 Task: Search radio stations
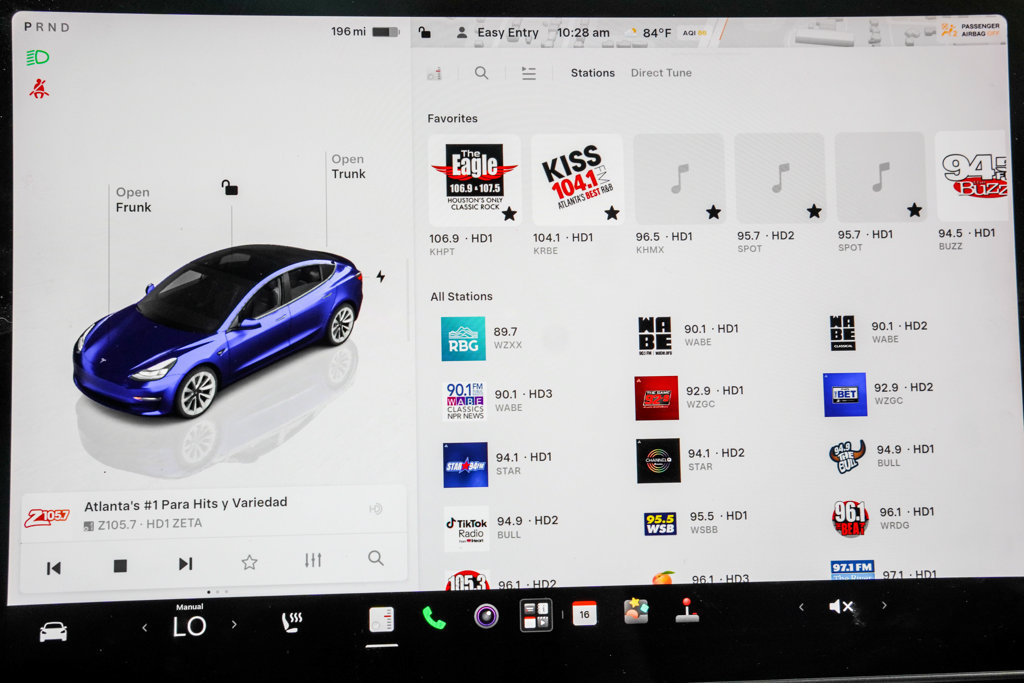tap(481, 73)
